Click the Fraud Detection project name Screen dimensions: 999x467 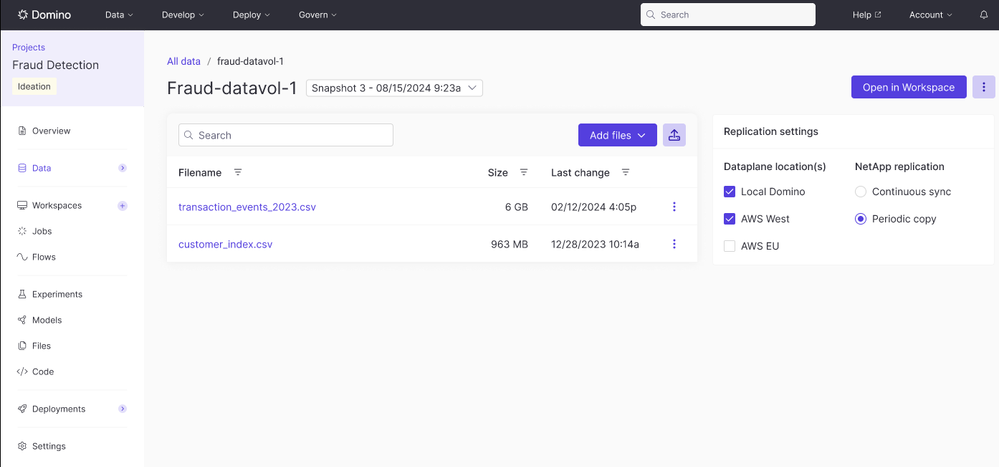(55, 65)
